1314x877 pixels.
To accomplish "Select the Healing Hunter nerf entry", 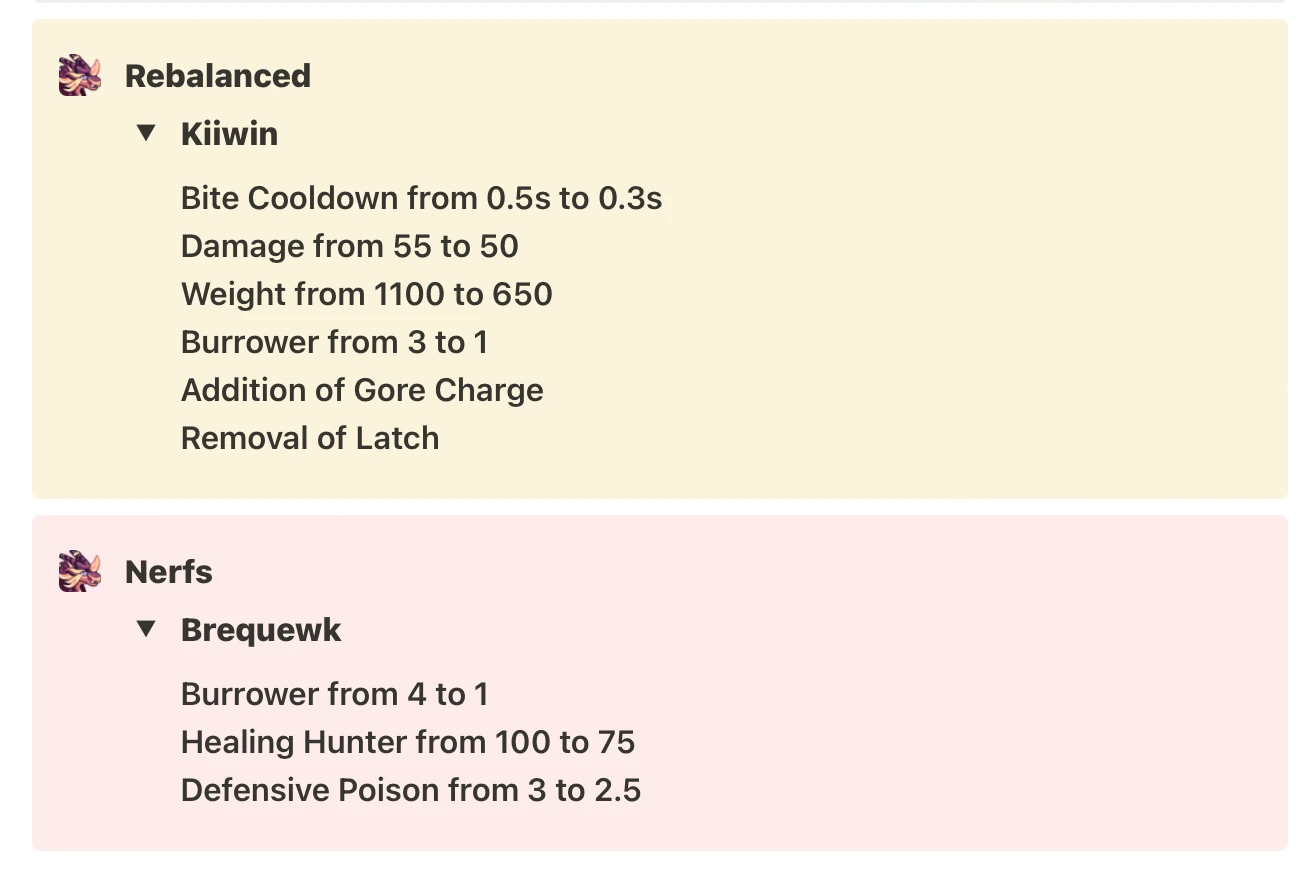I will (408, 742).
